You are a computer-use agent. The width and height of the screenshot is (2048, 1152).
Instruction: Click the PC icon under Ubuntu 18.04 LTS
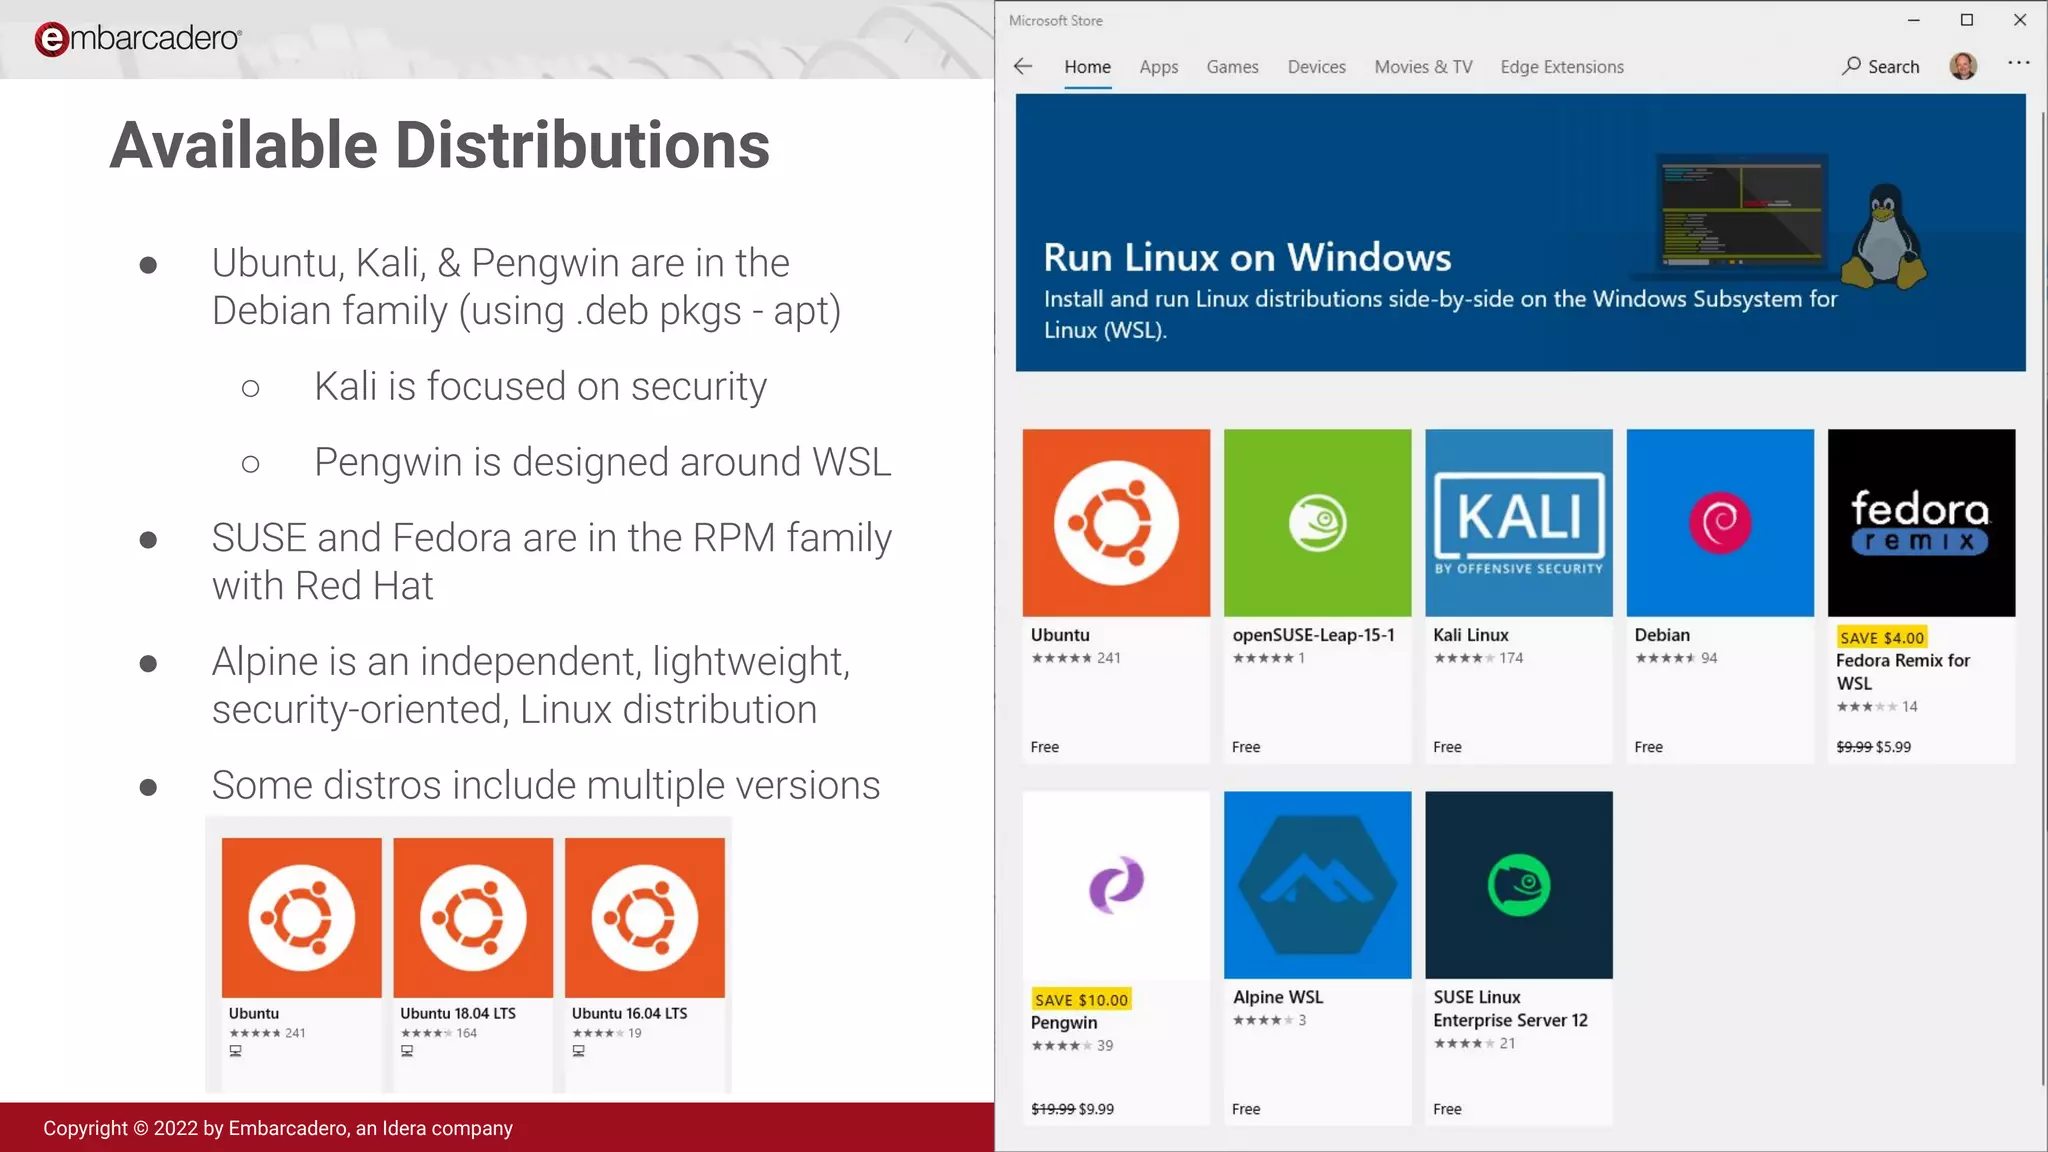[x=407, y=1051]
